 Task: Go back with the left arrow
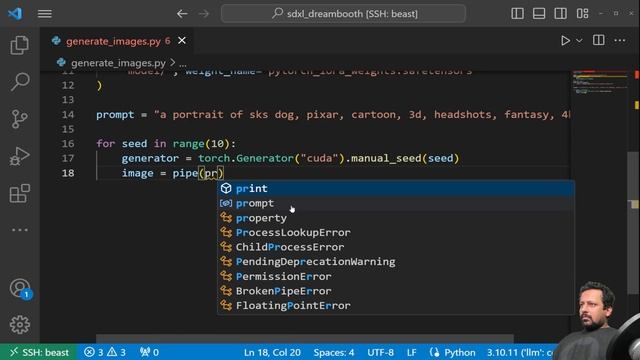pyautogui.click(x=182, y=13)
